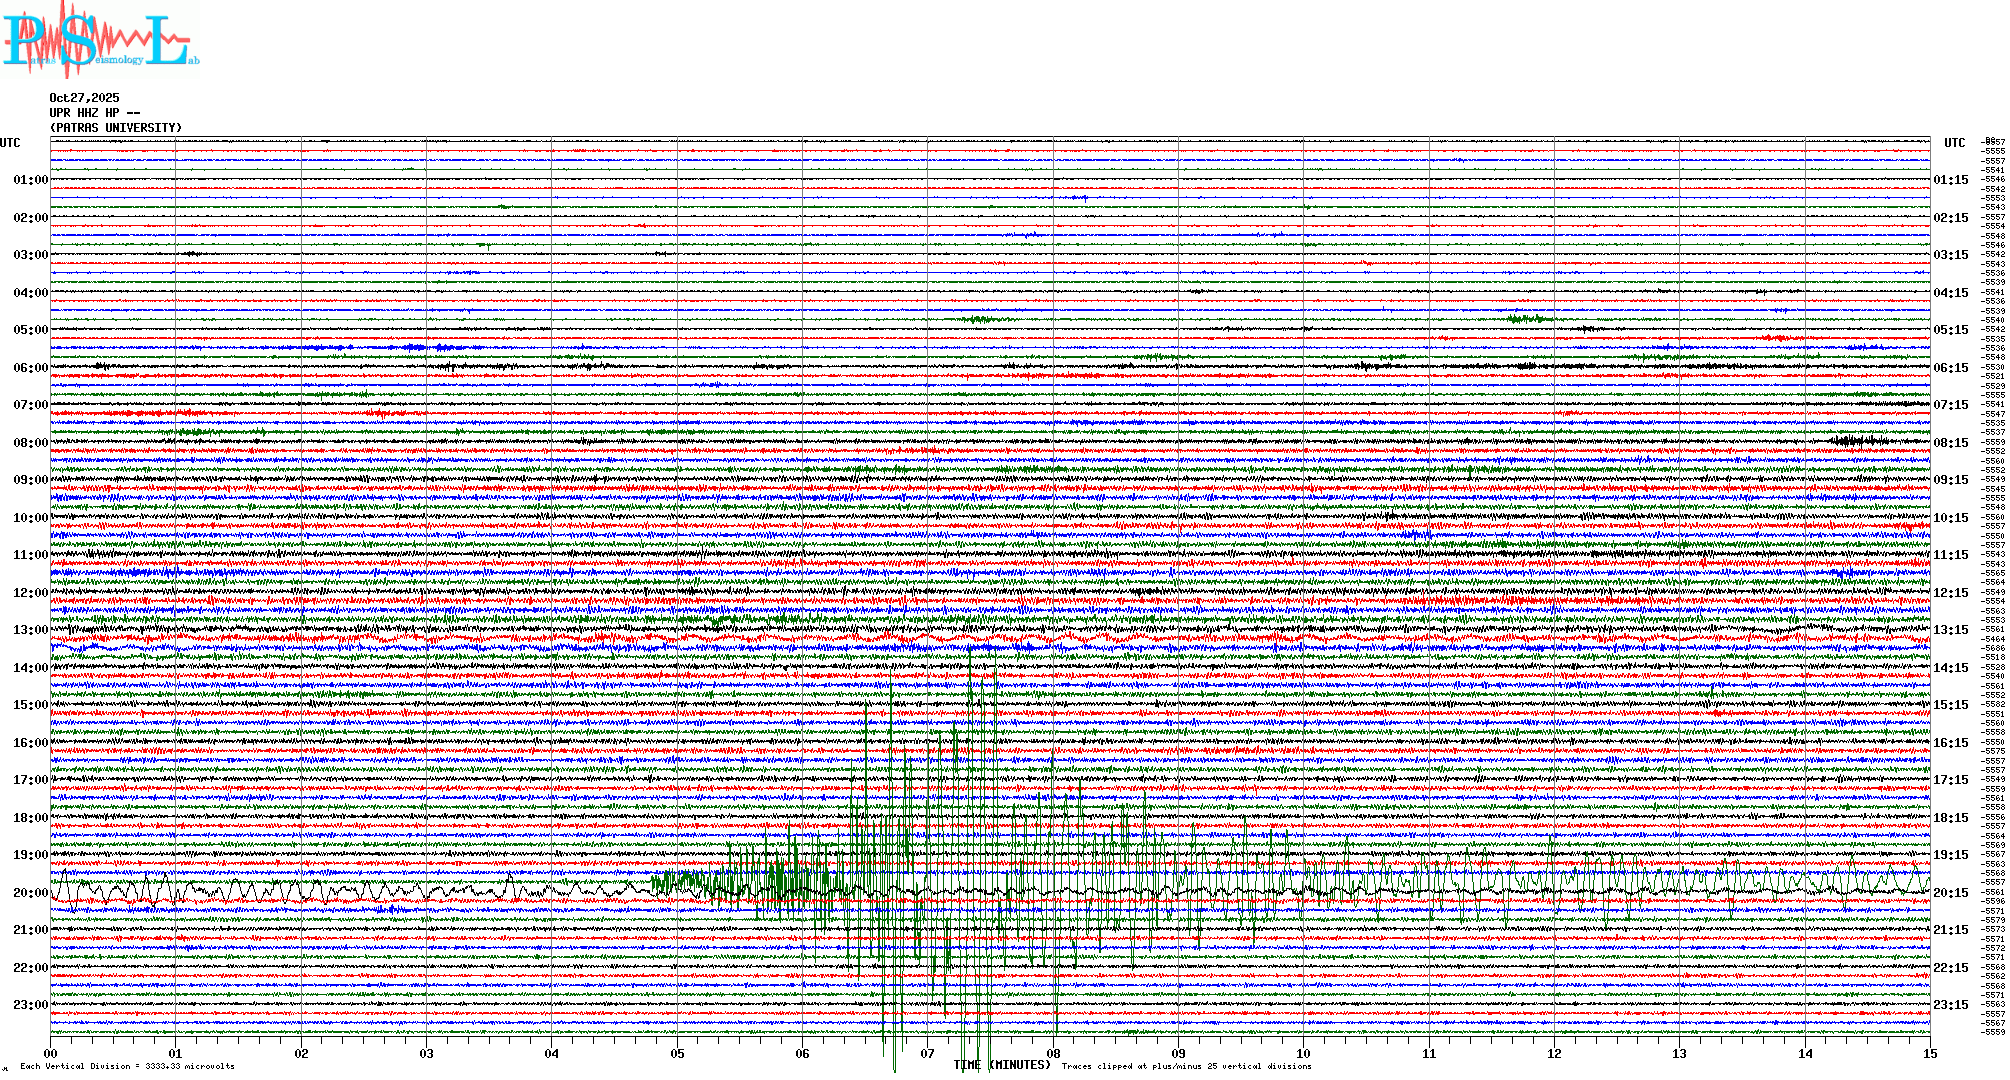Click the 23:15 label on right axis
2010x1080 pixels.
[1950, 1005]
